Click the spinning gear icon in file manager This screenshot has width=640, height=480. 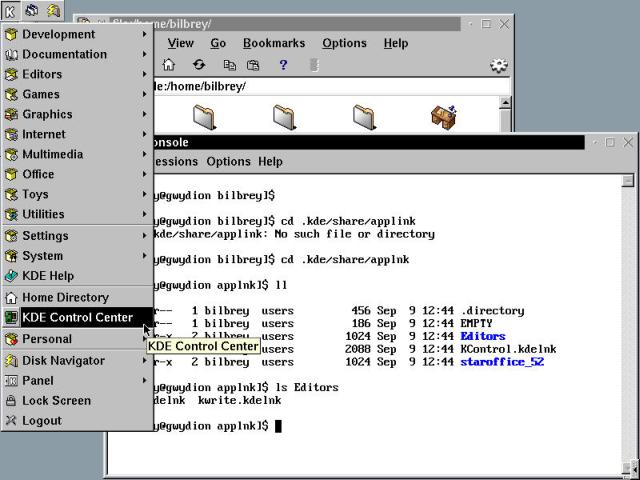coord(498,66)
